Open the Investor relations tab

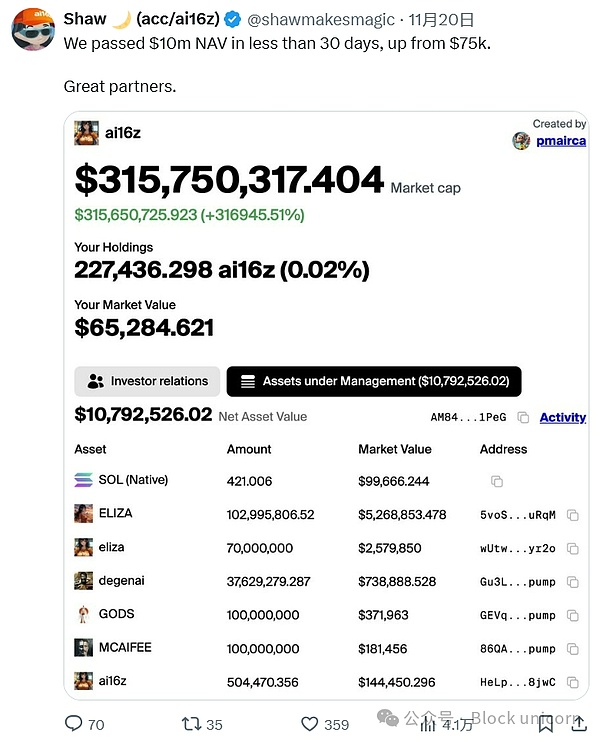coord(147,381)
